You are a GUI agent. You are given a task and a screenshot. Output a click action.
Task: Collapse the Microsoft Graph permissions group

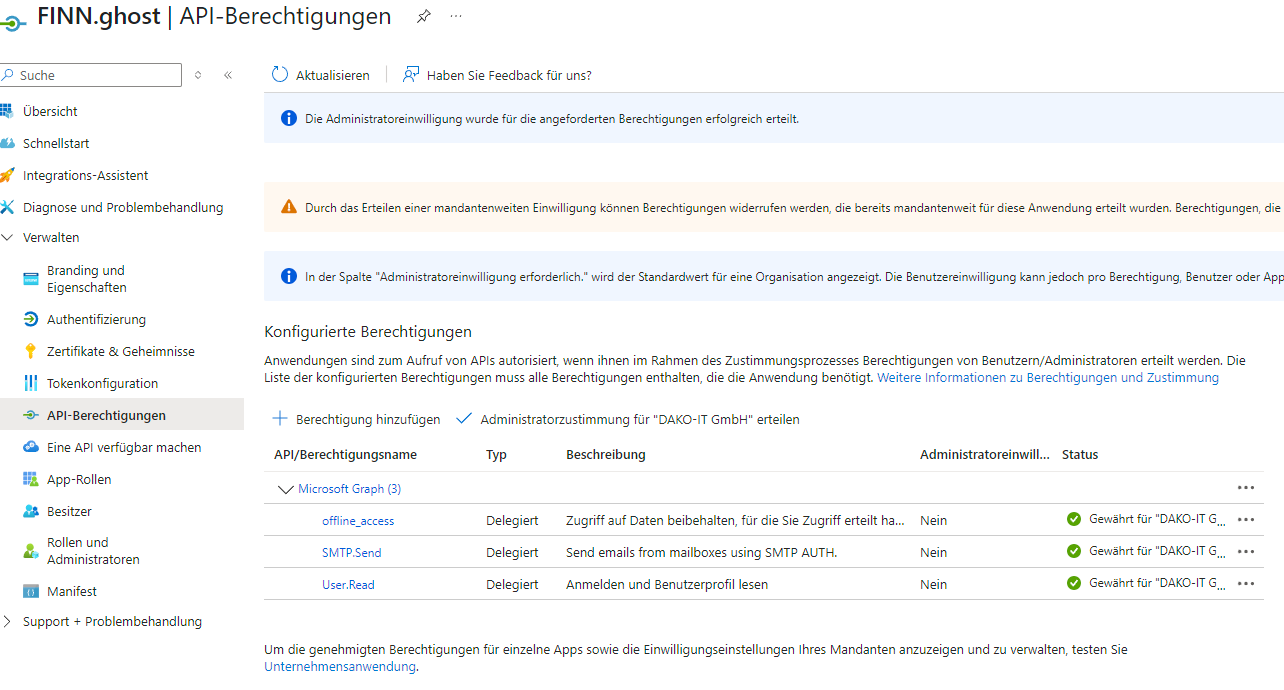click(x=284, y=489)
